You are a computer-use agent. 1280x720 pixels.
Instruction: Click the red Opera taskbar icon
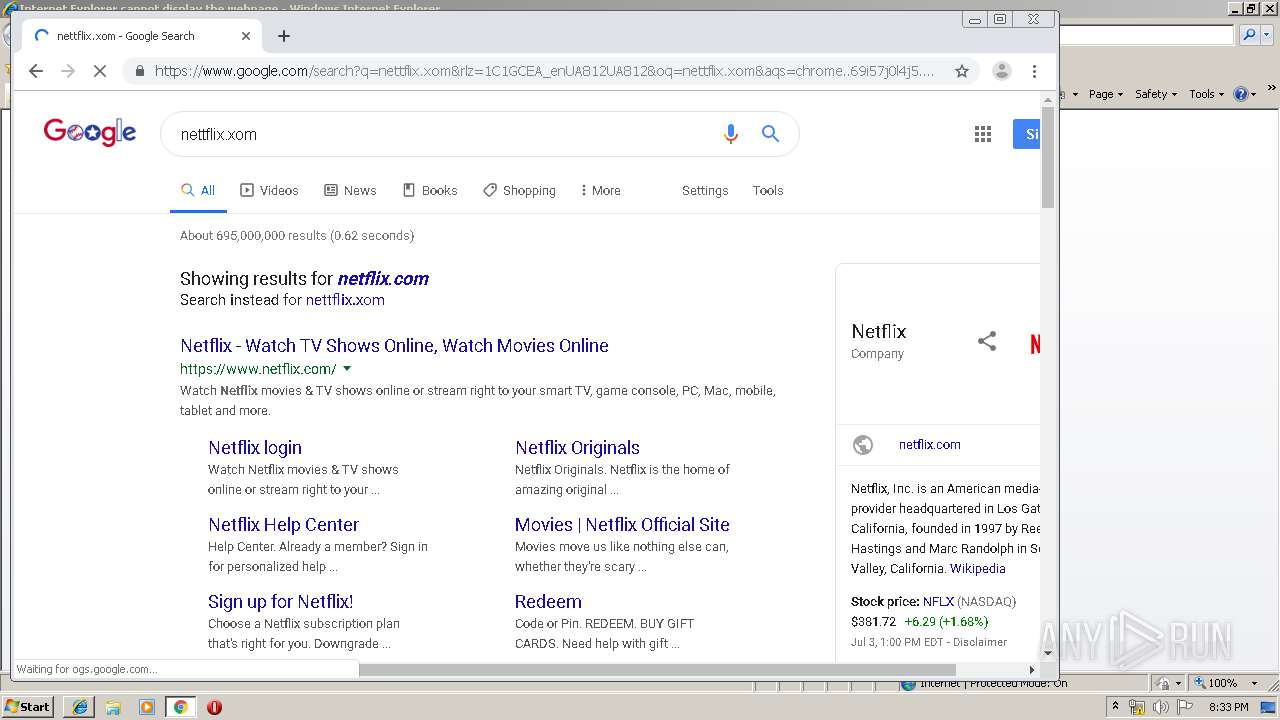pos(214,707)
